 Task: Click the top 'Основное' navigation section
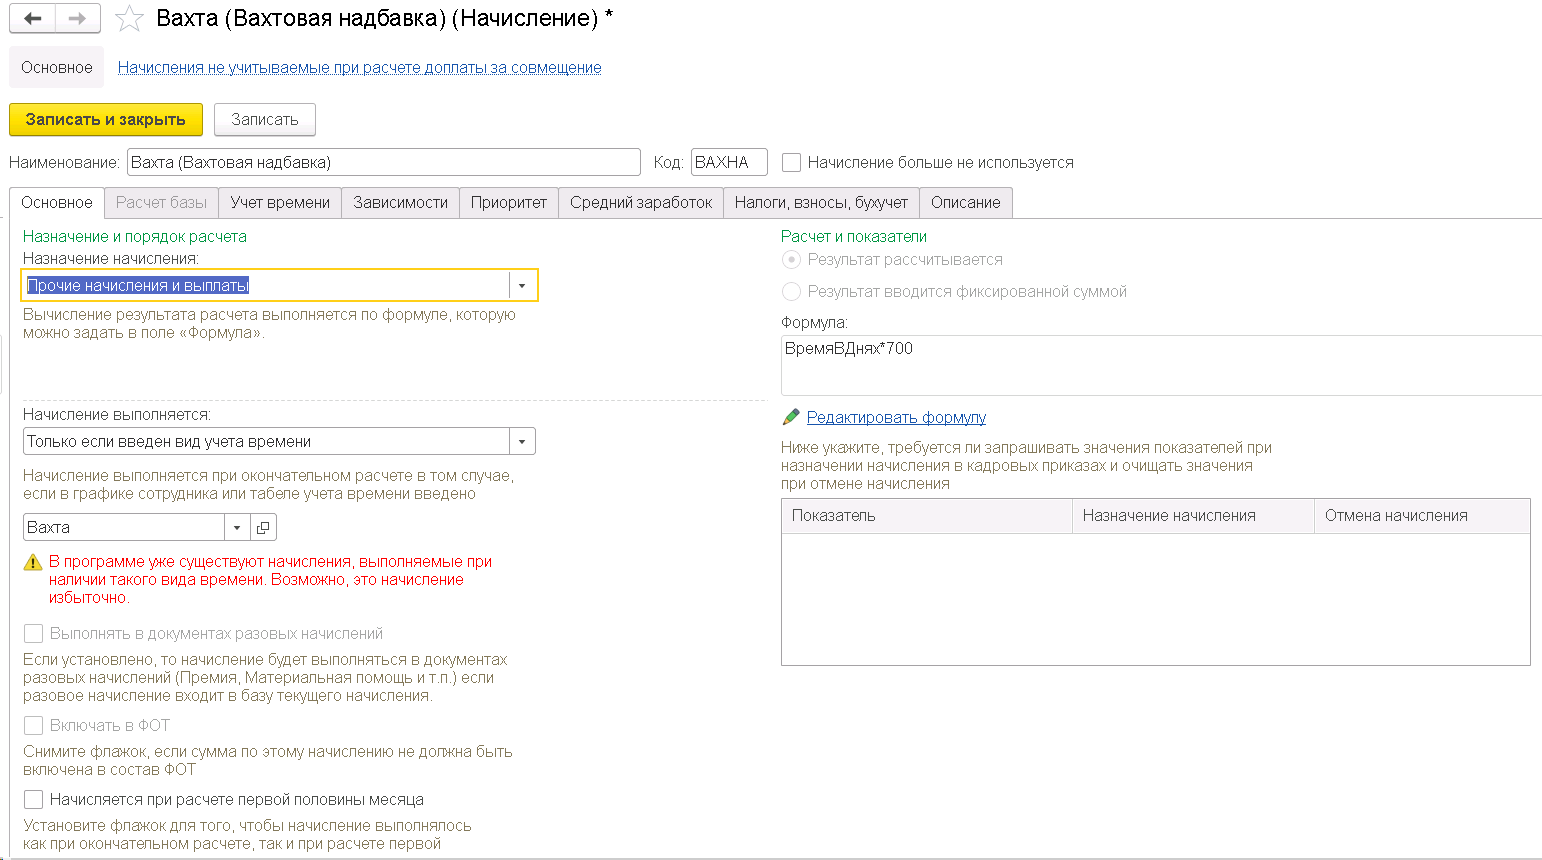click(x=57, y=67)
